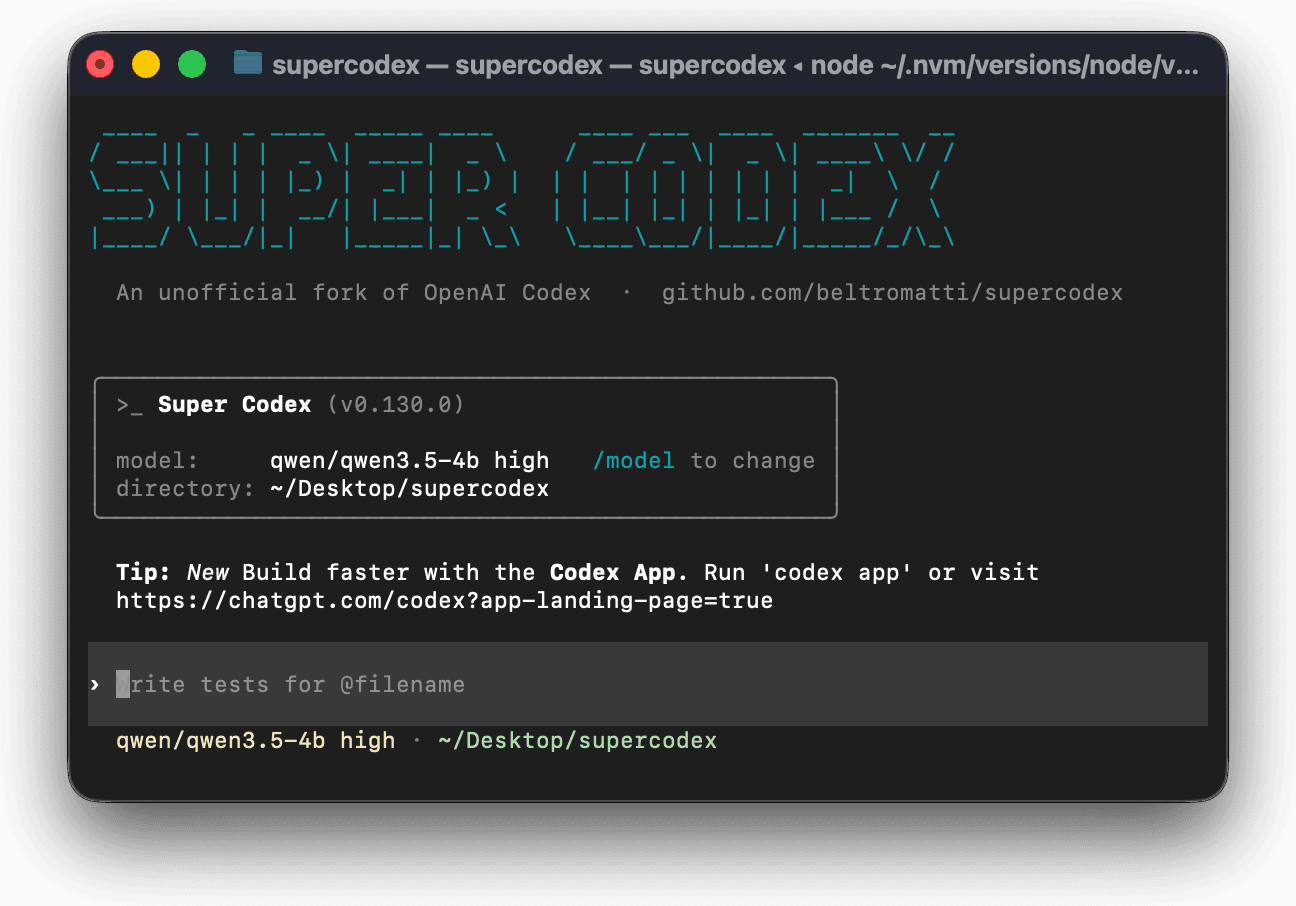Click the folder icon in title bar

click(247, 64)
